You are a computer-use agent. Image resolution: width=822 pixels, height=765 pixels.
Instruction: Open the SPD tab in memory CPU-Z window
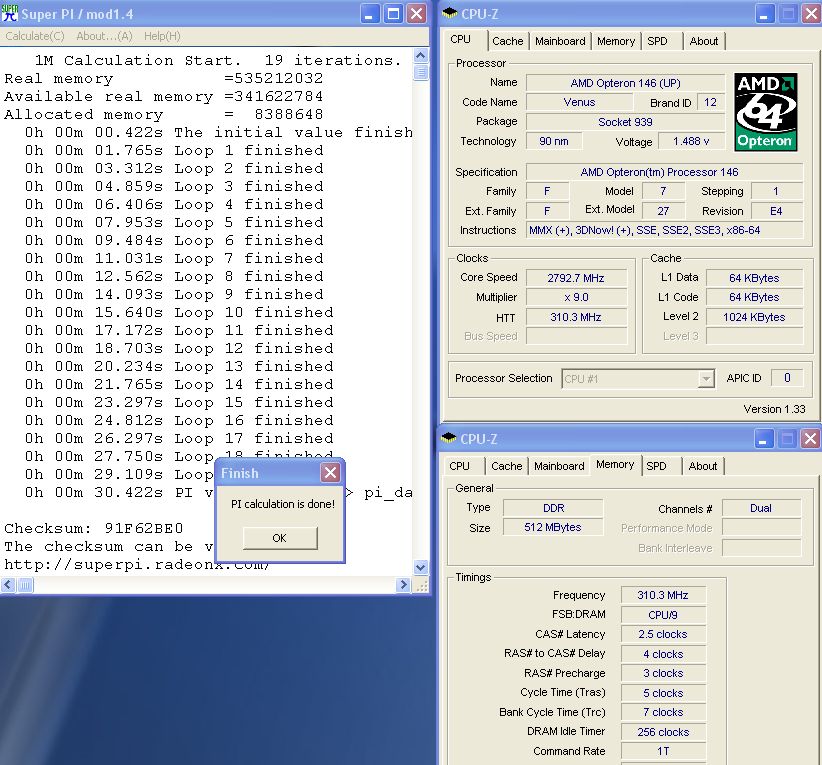tap(656, 466)
